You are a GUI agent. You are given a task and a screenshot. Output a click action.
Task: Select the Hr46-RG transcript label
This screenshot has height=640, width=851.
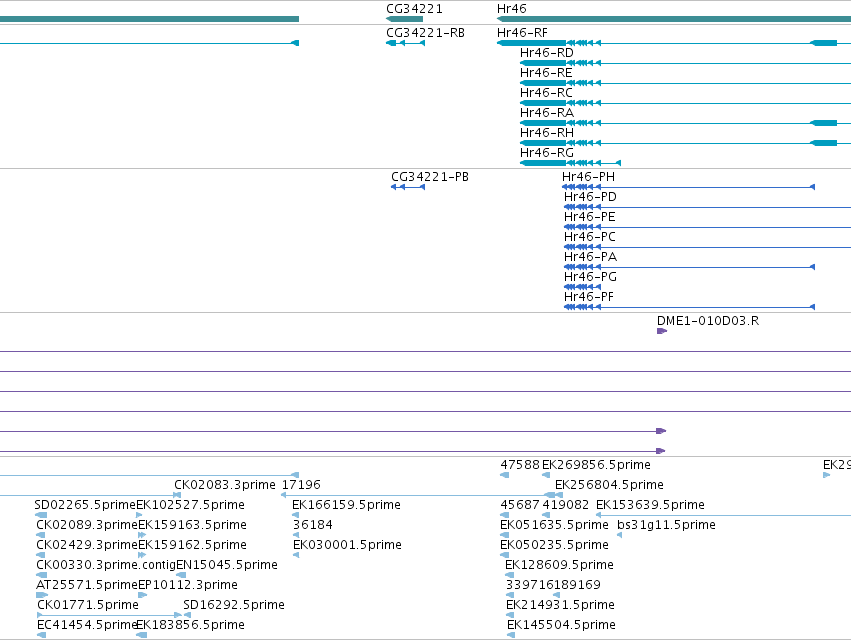pyautogui.click(x=547, y=153)
